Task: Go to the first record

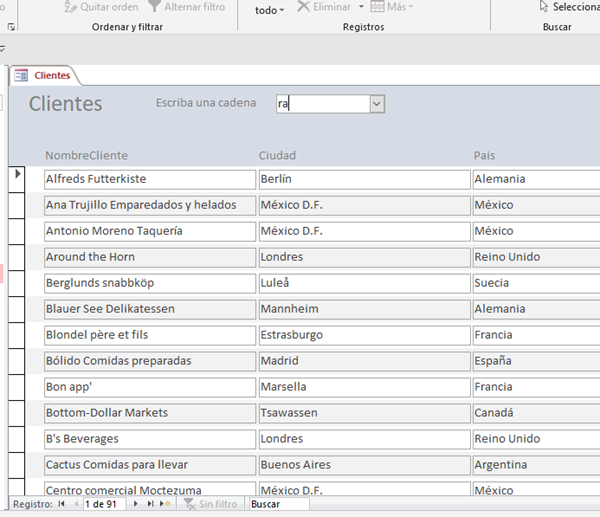Action: (x=62, y=505)
